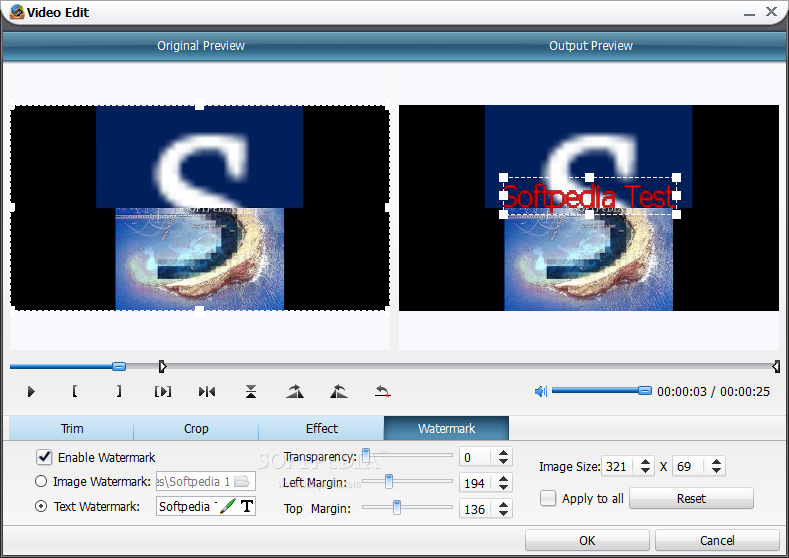Screen dimensions: 789x558
Task: Click the split/mirror horizontal flip icon
Action: coord(207,391)
